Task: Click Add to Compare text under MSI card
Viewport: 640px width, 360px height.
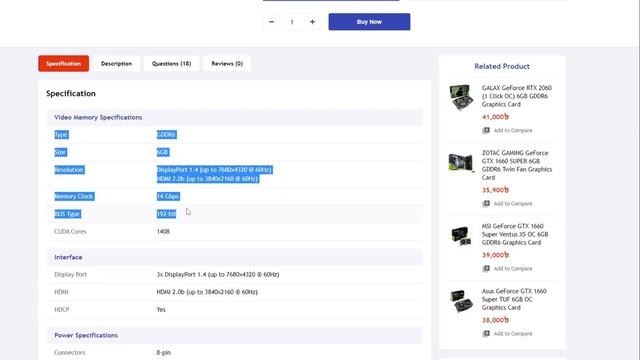Action: tap(513, 269)
